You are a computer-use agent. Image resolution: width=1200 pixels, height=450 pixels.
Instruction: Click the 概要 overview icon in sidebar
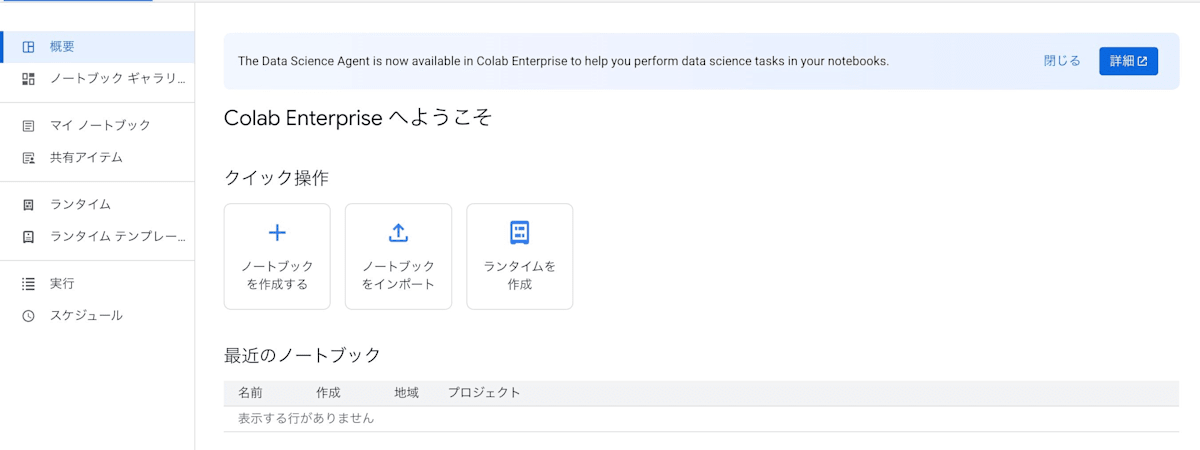29,47
